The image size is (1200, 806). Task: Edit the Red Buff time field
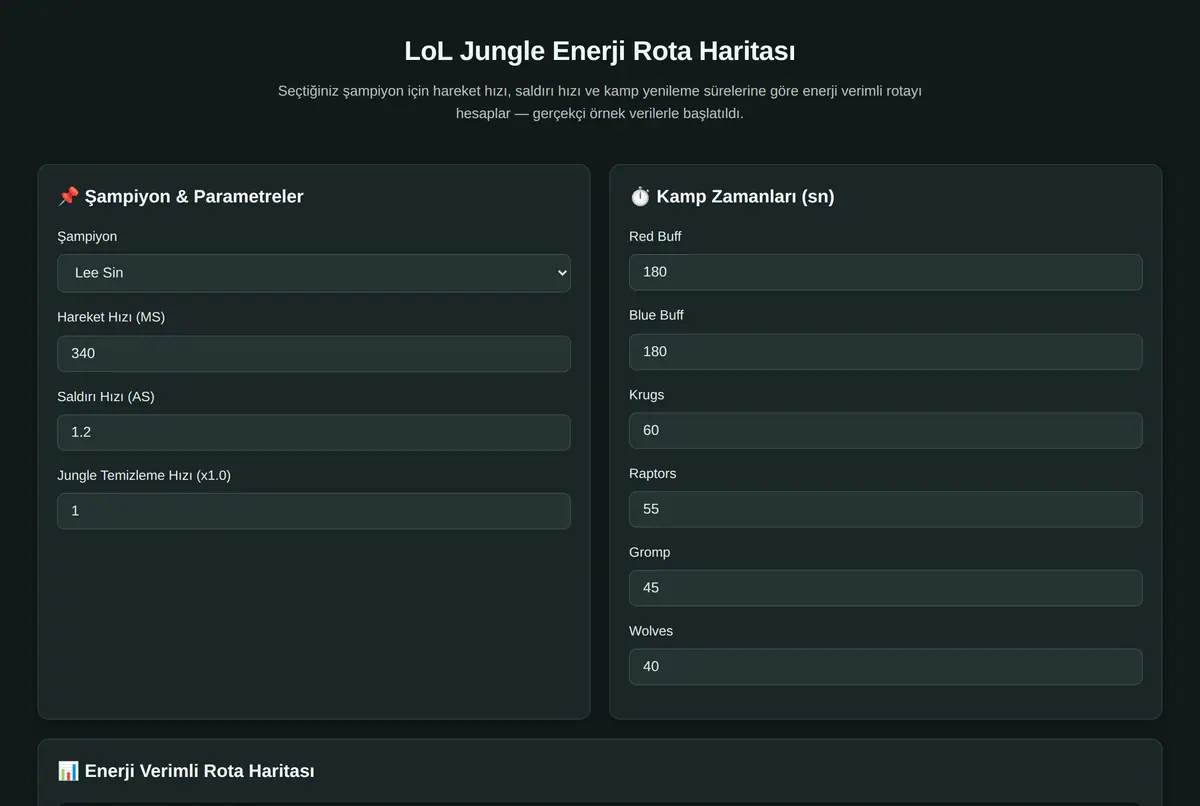click(x=886, y=272)
